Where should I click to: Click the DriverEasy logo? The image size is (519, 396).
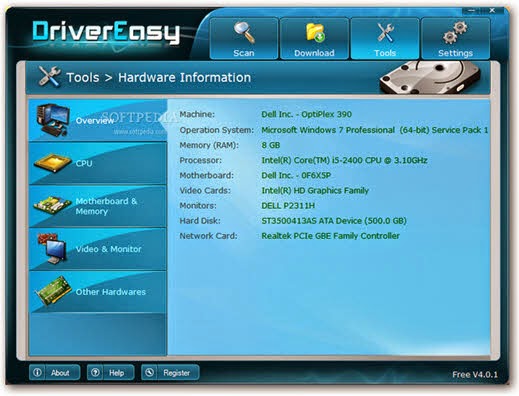[x=106, y=33]
